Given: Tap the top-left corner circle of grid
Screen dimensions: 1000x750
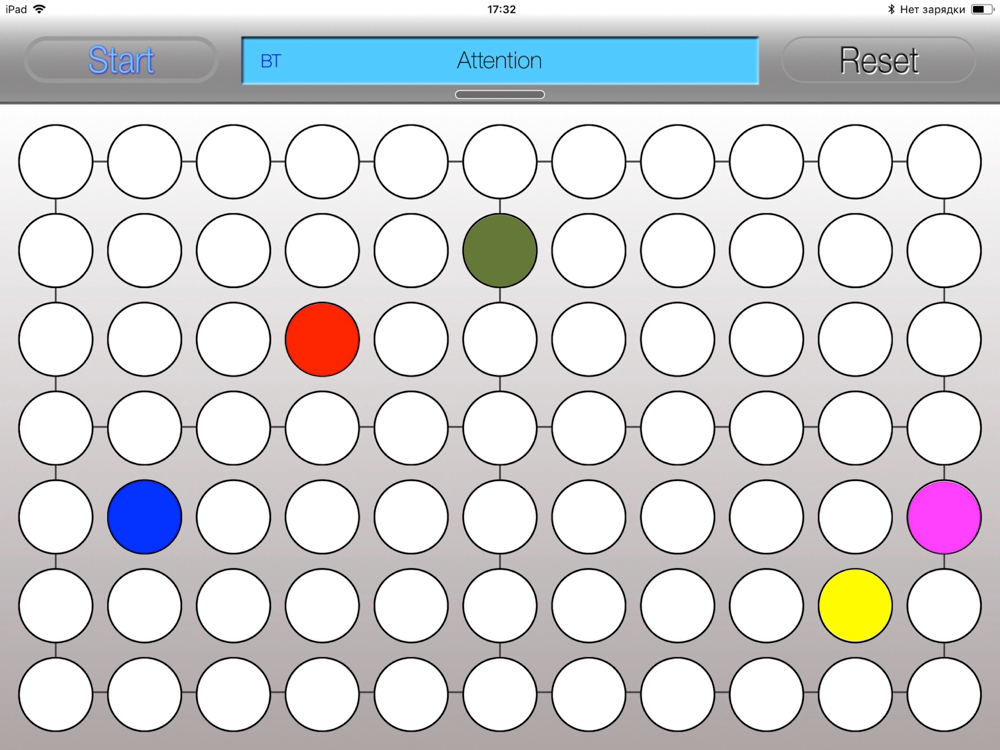Looking at the screenshot, I should [55, 162].
